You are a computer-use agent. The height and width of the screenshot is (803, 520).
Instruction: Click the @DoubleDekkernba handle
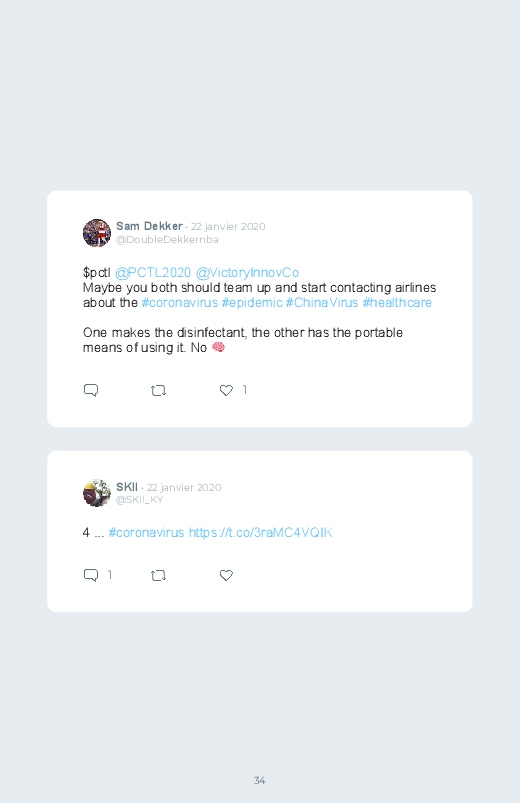[167, 240]
